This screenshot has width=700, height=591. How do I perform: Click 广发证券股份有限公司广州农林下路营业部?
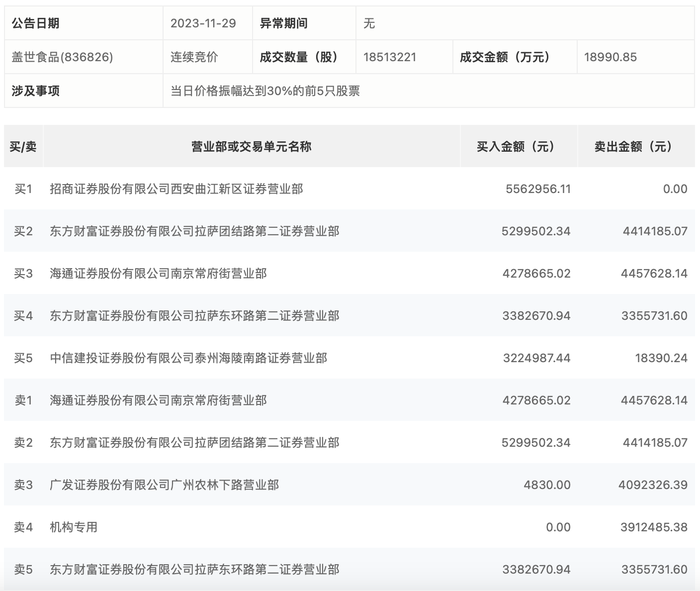164,485
